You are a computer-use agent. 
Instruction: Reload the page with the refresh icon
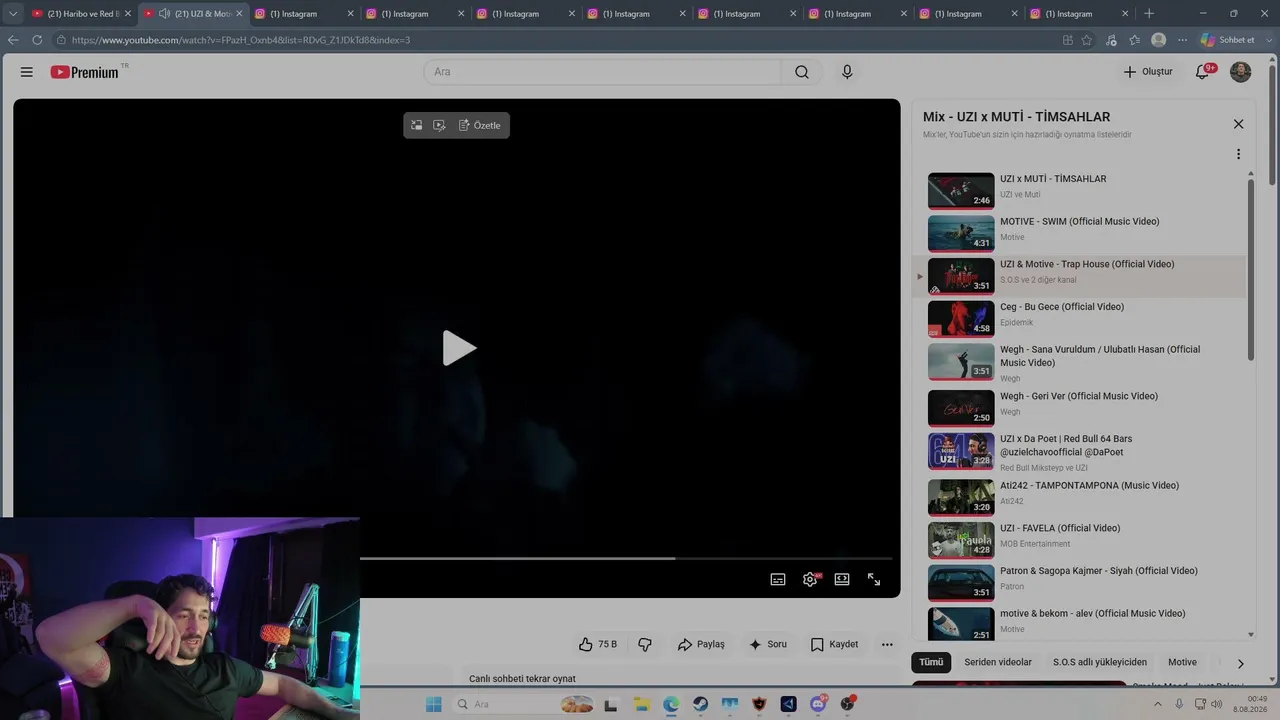pos(37,40)
